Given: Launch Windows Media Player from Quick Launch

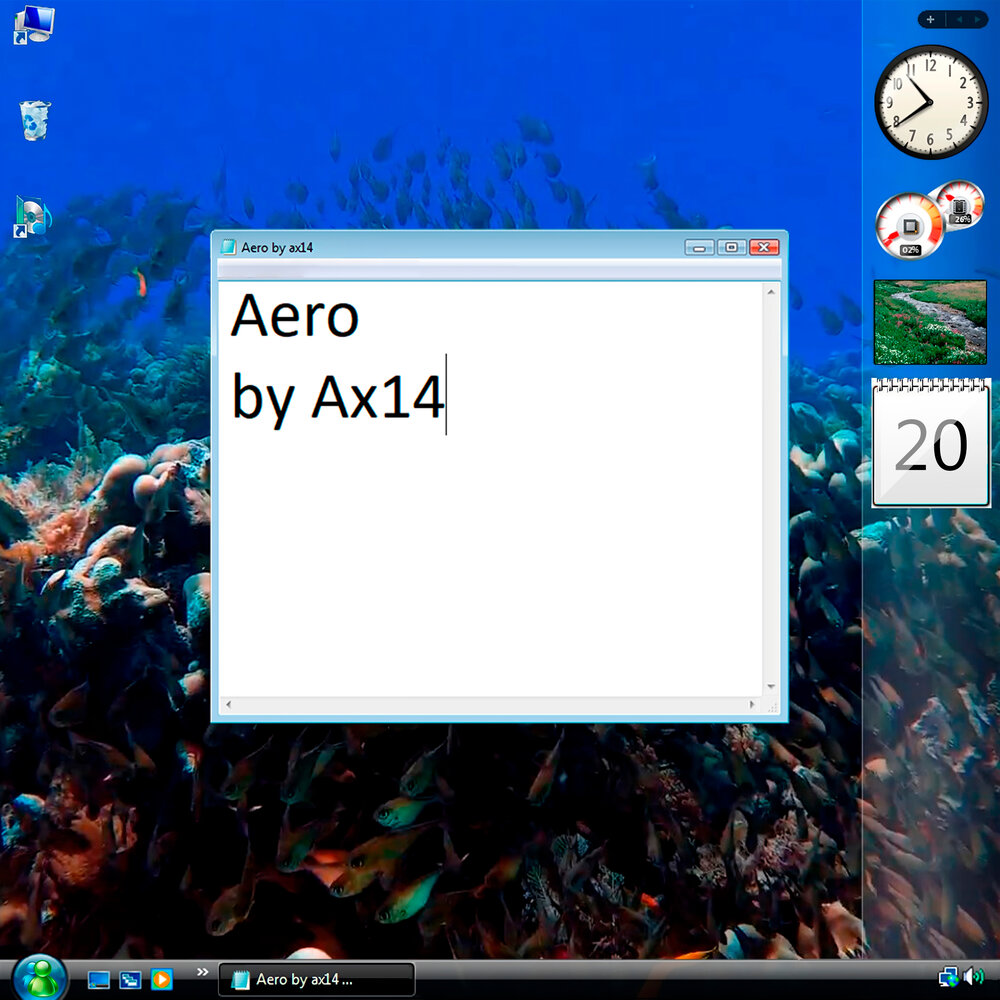Looking at the screenshot, I should [x=161, y=980].
